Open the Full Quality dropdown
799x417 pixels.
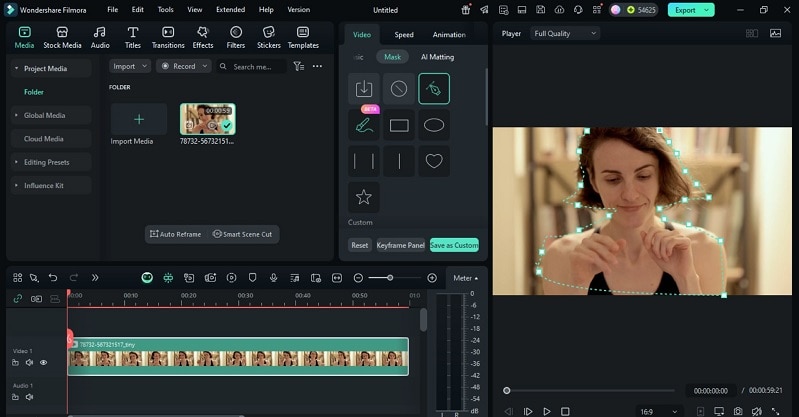(565, 33)
